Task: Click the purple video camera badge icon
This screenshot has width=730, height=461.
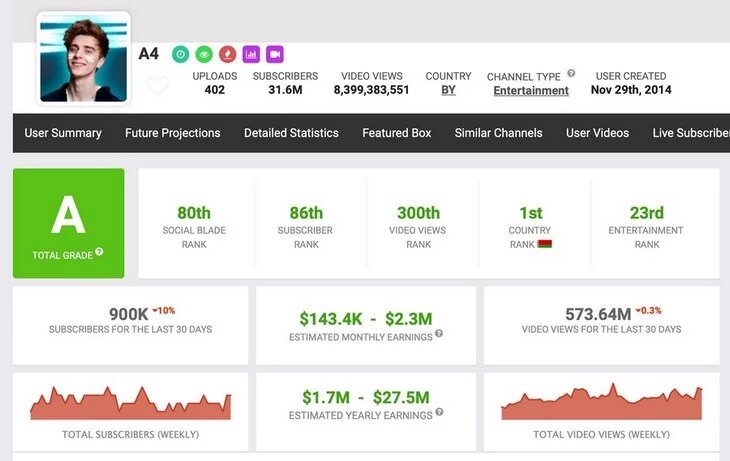Action: [x=275, y=54]
